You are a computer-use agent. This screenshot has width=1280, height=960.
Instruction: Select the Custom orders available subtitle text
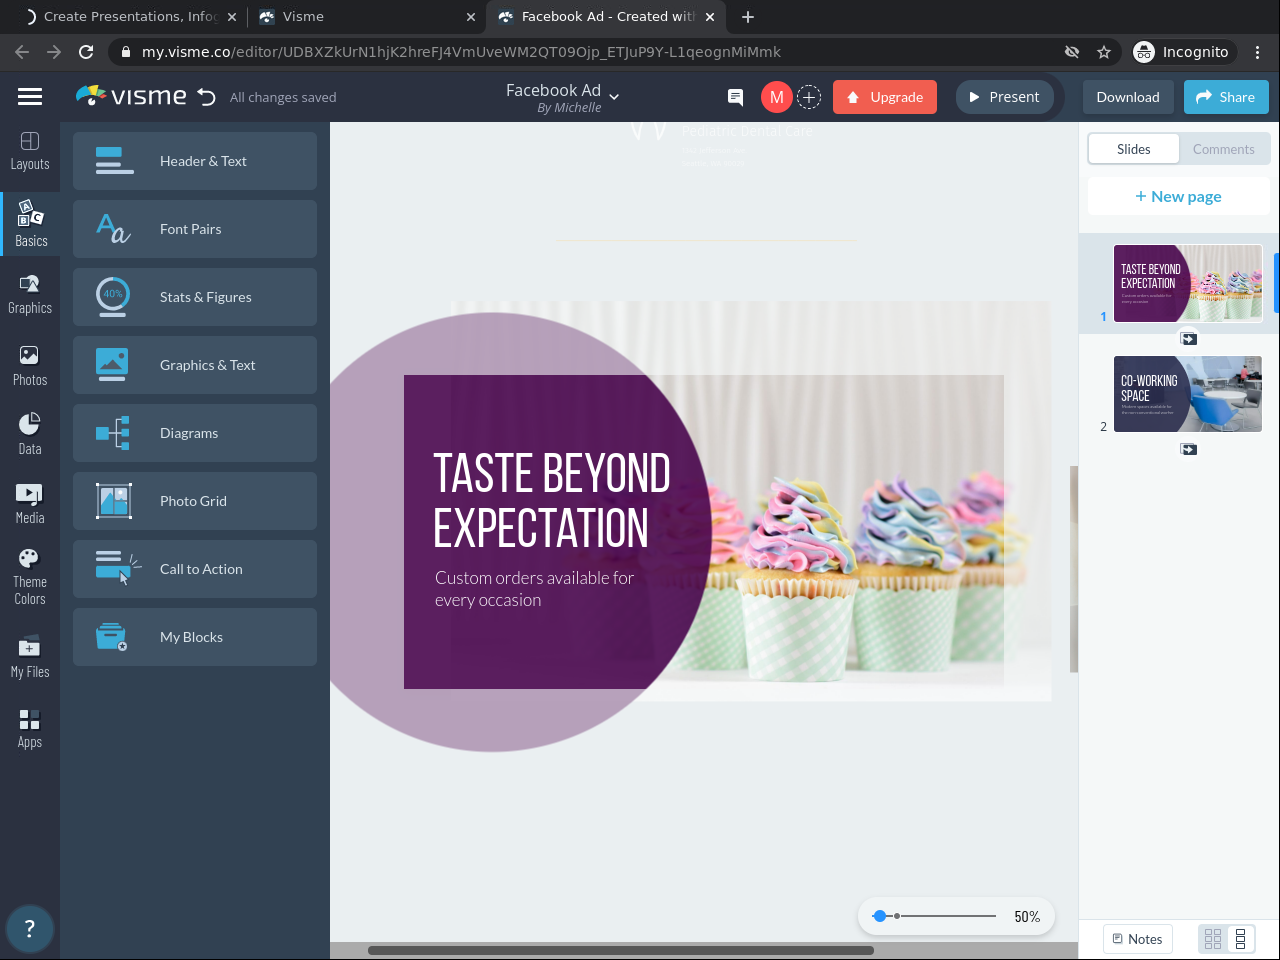(x=534, y=589)
